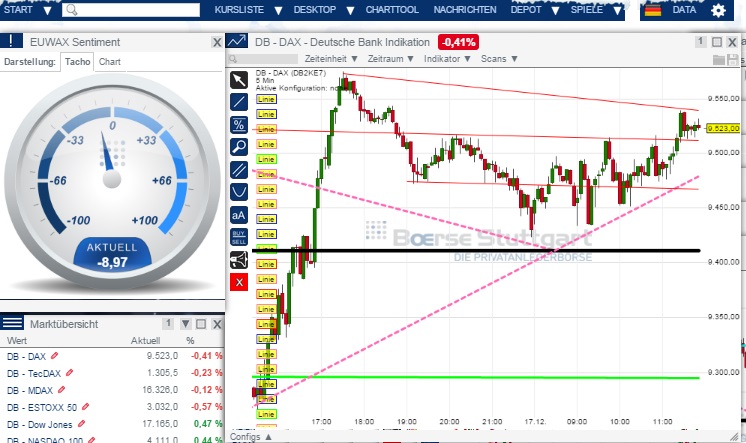746x443 pixels.
Task: Select the single line drawing tool
Action: point(239,102)
